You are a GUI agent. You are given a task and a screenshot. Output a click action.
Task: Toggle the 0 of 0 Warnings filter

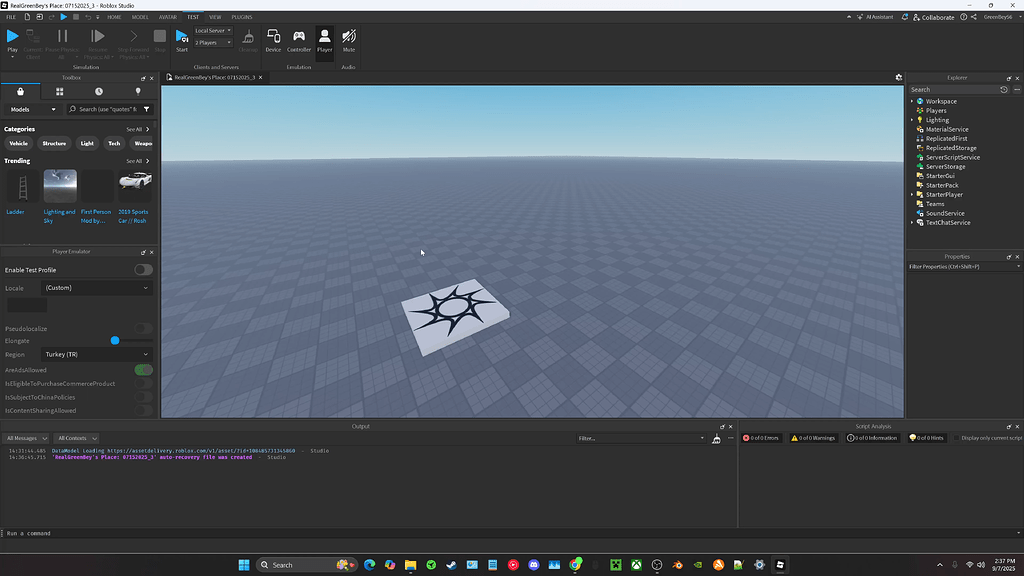point(813,438)
